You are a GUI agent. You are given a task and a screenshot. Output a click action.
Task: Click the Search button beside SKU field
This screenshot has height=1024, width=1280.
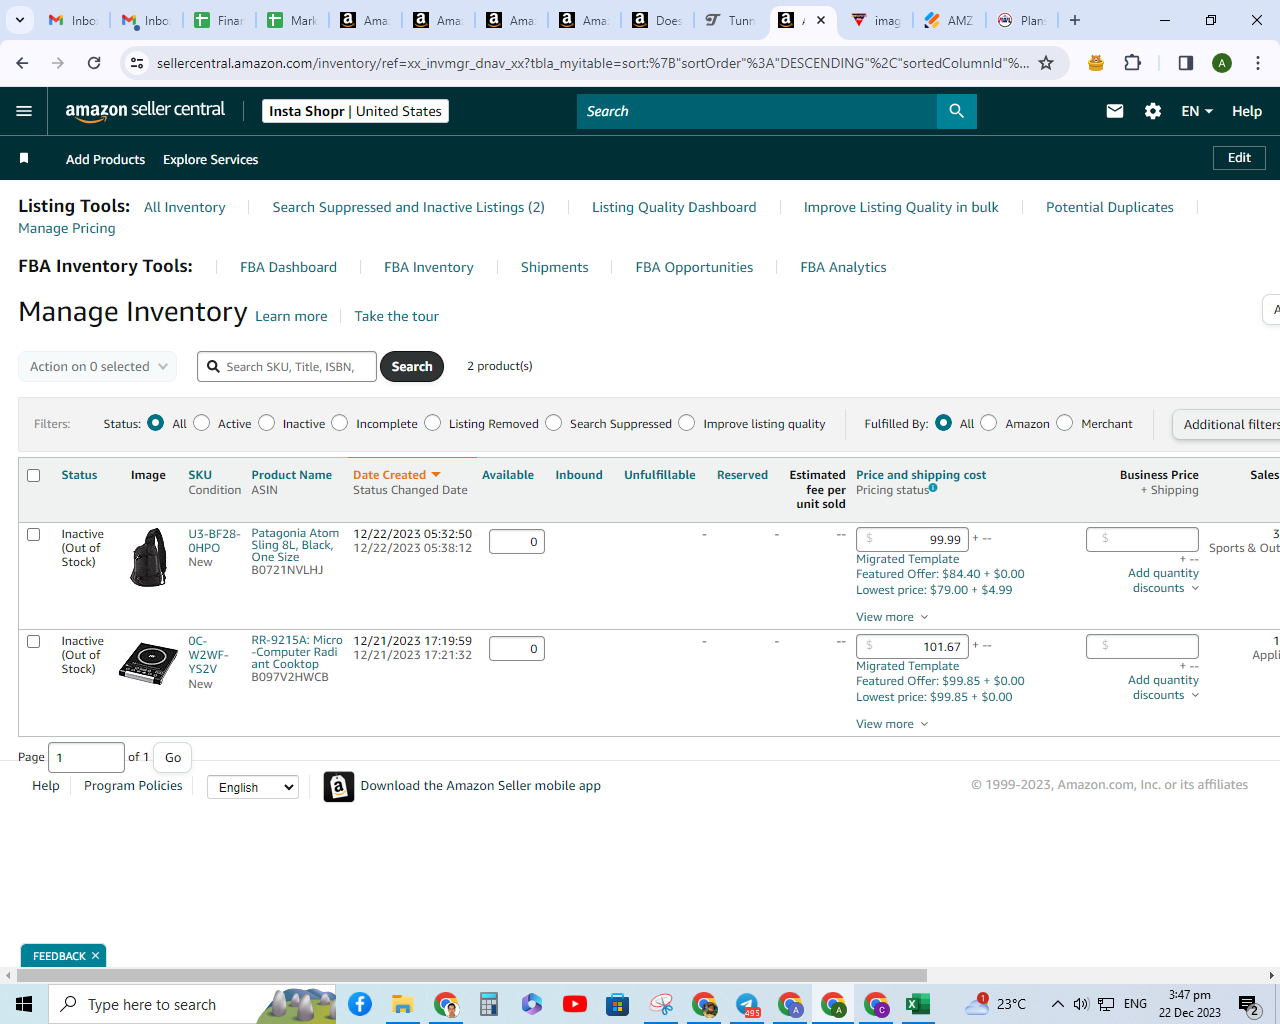[412, 367]
